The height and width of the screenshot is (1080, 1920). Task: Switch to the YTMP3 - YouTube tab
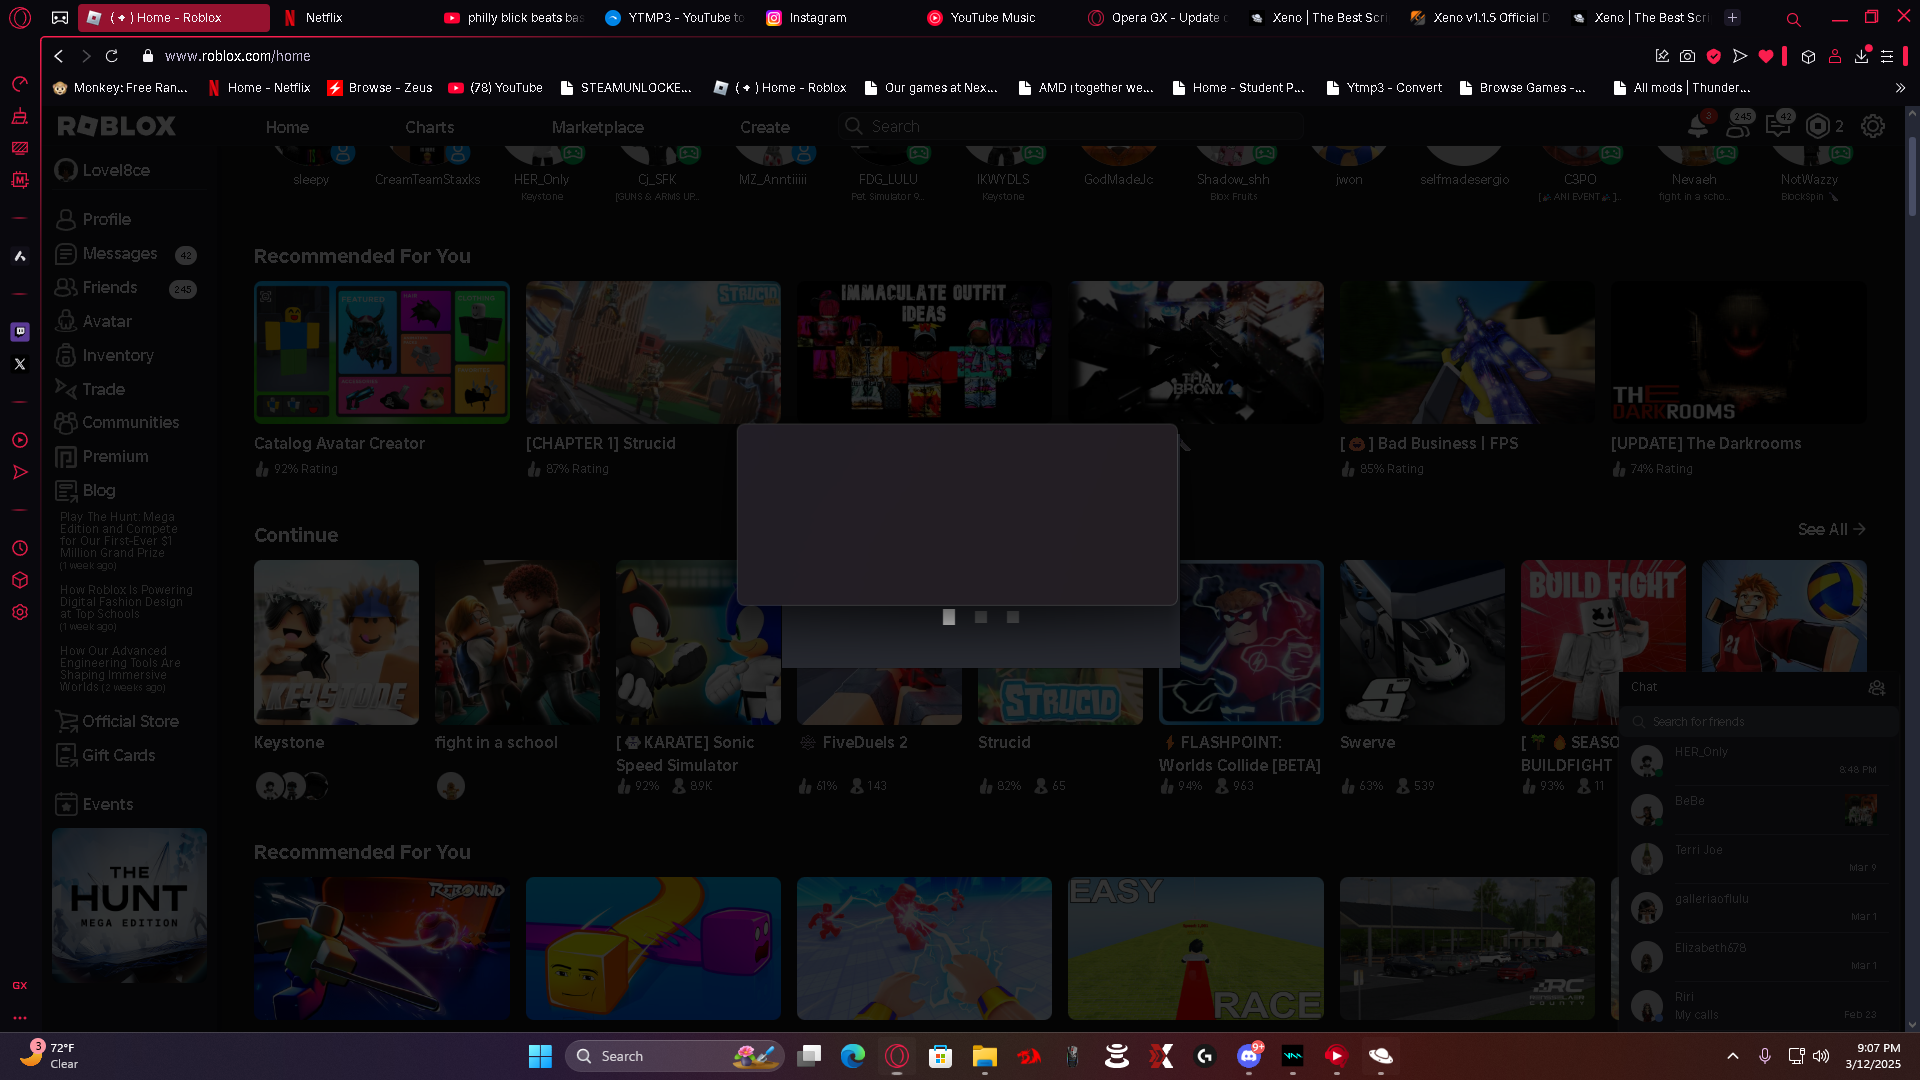[675, 18]
